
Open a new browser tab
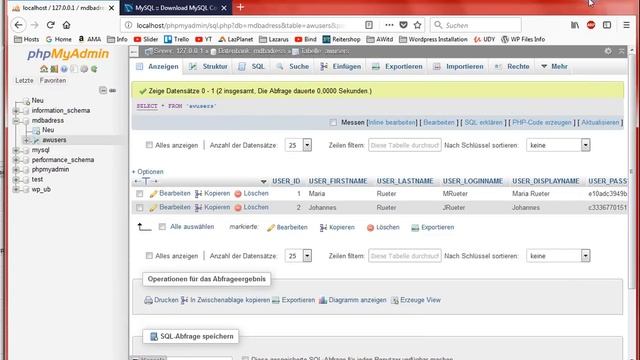point(240,7)
